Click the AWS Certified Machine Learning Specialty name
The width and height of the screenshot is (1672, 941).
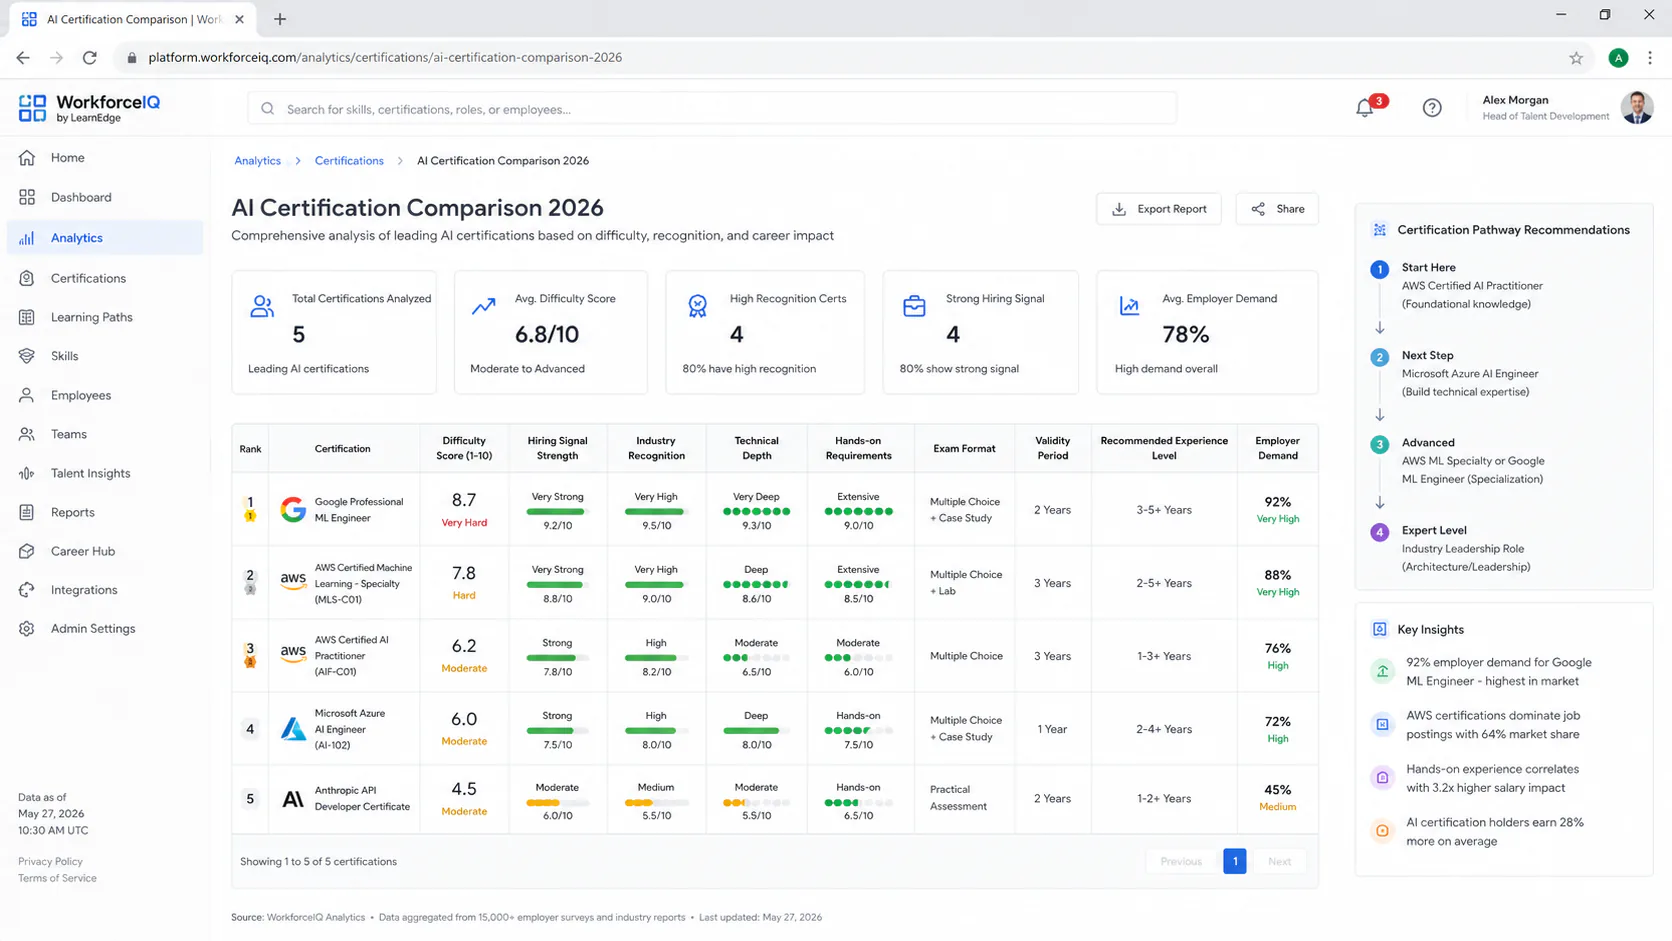pos(363,584)
